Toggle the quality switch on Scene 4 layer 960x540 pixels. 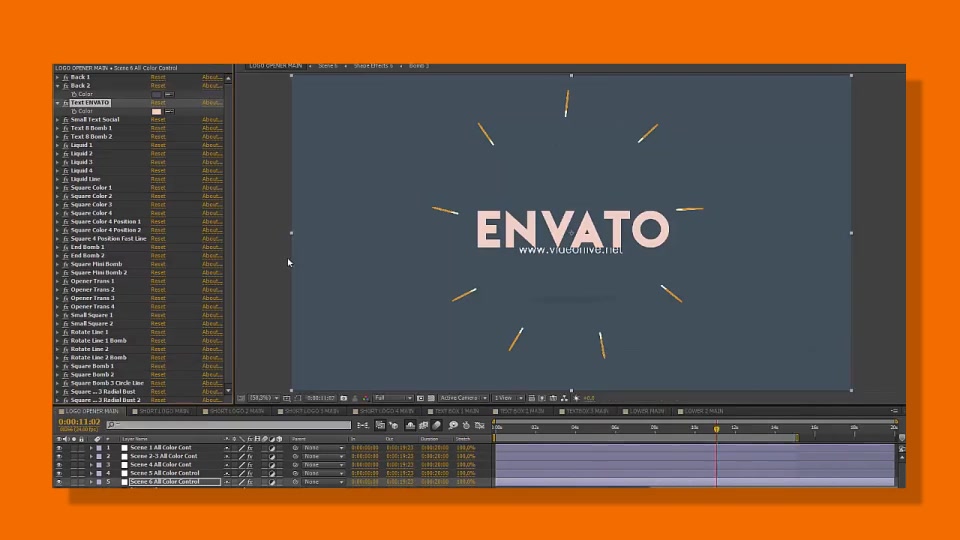pos(242,465)
